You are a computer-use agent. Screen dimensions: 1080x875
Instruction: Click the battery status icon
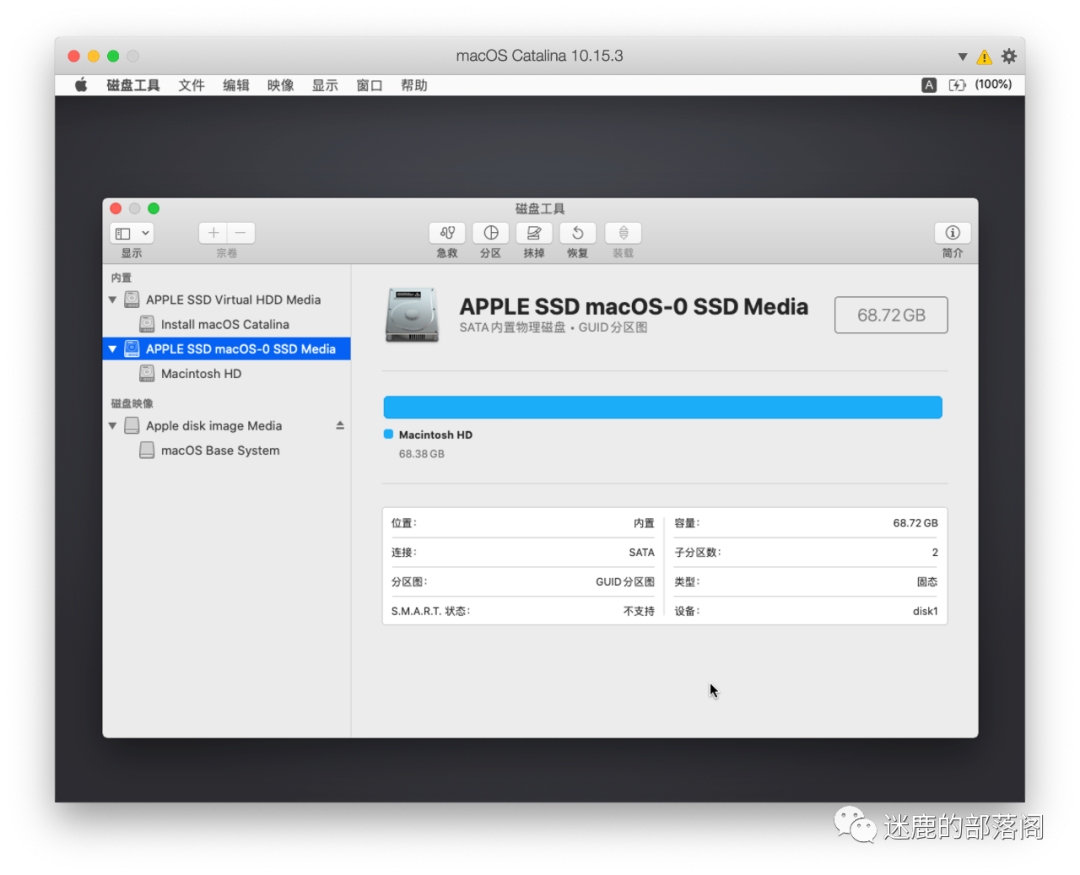pos(957,85)
